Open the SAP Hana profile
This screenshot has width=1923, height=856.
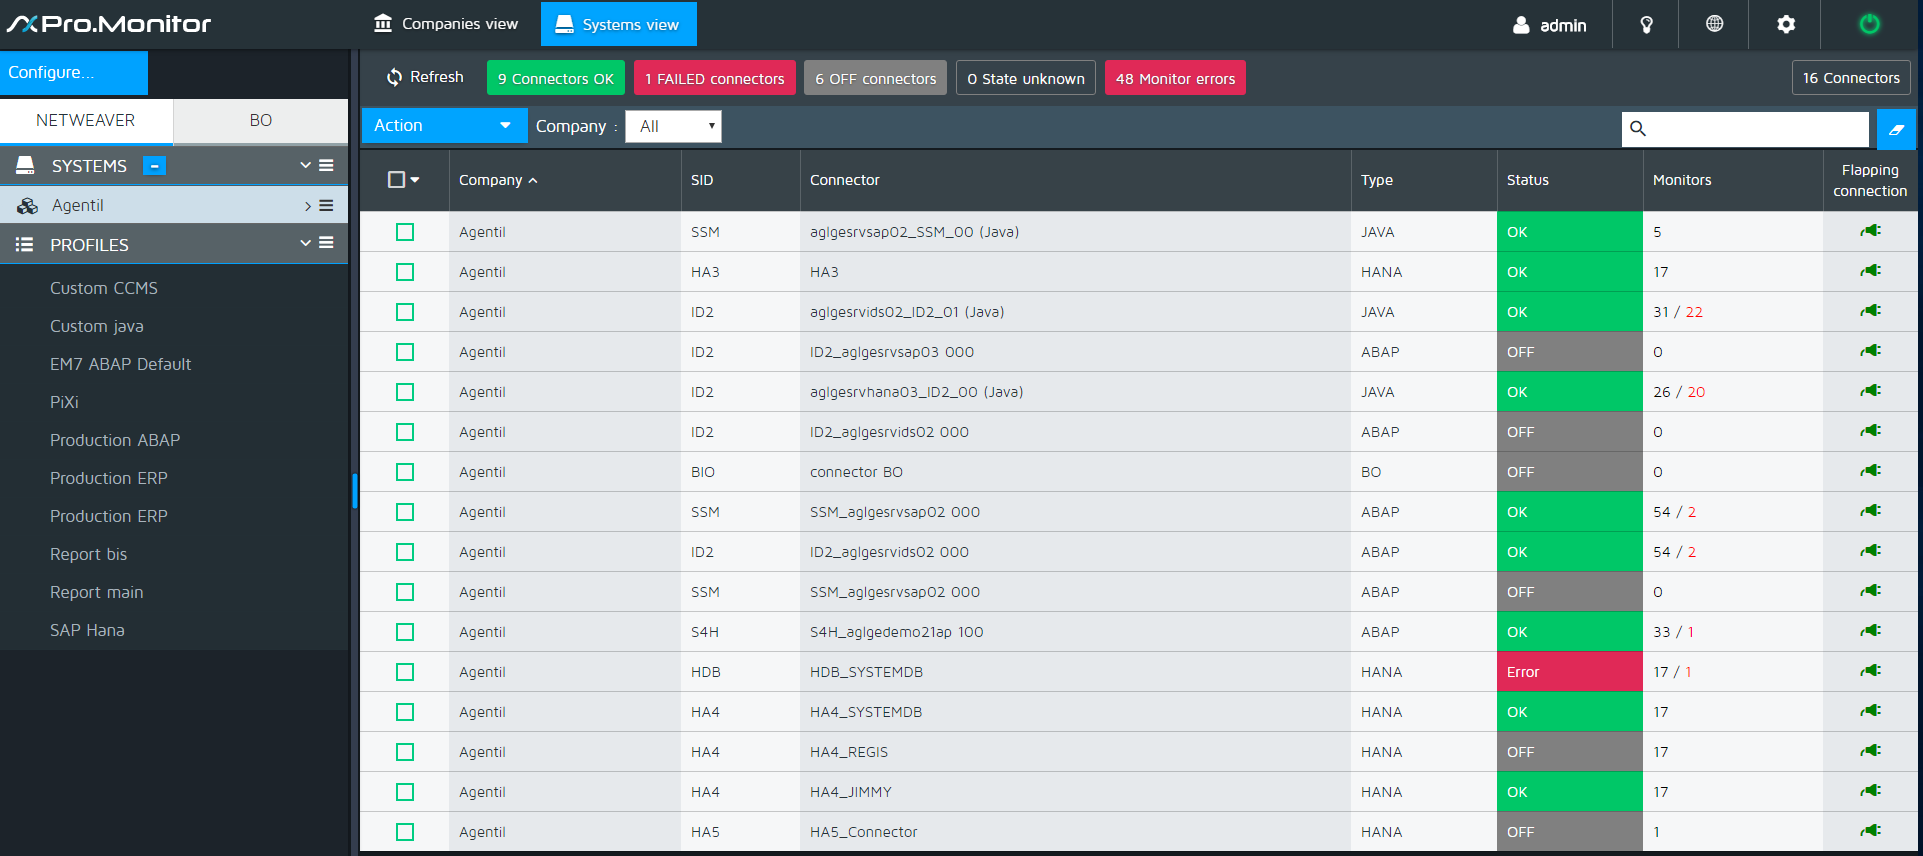point(87,630)
